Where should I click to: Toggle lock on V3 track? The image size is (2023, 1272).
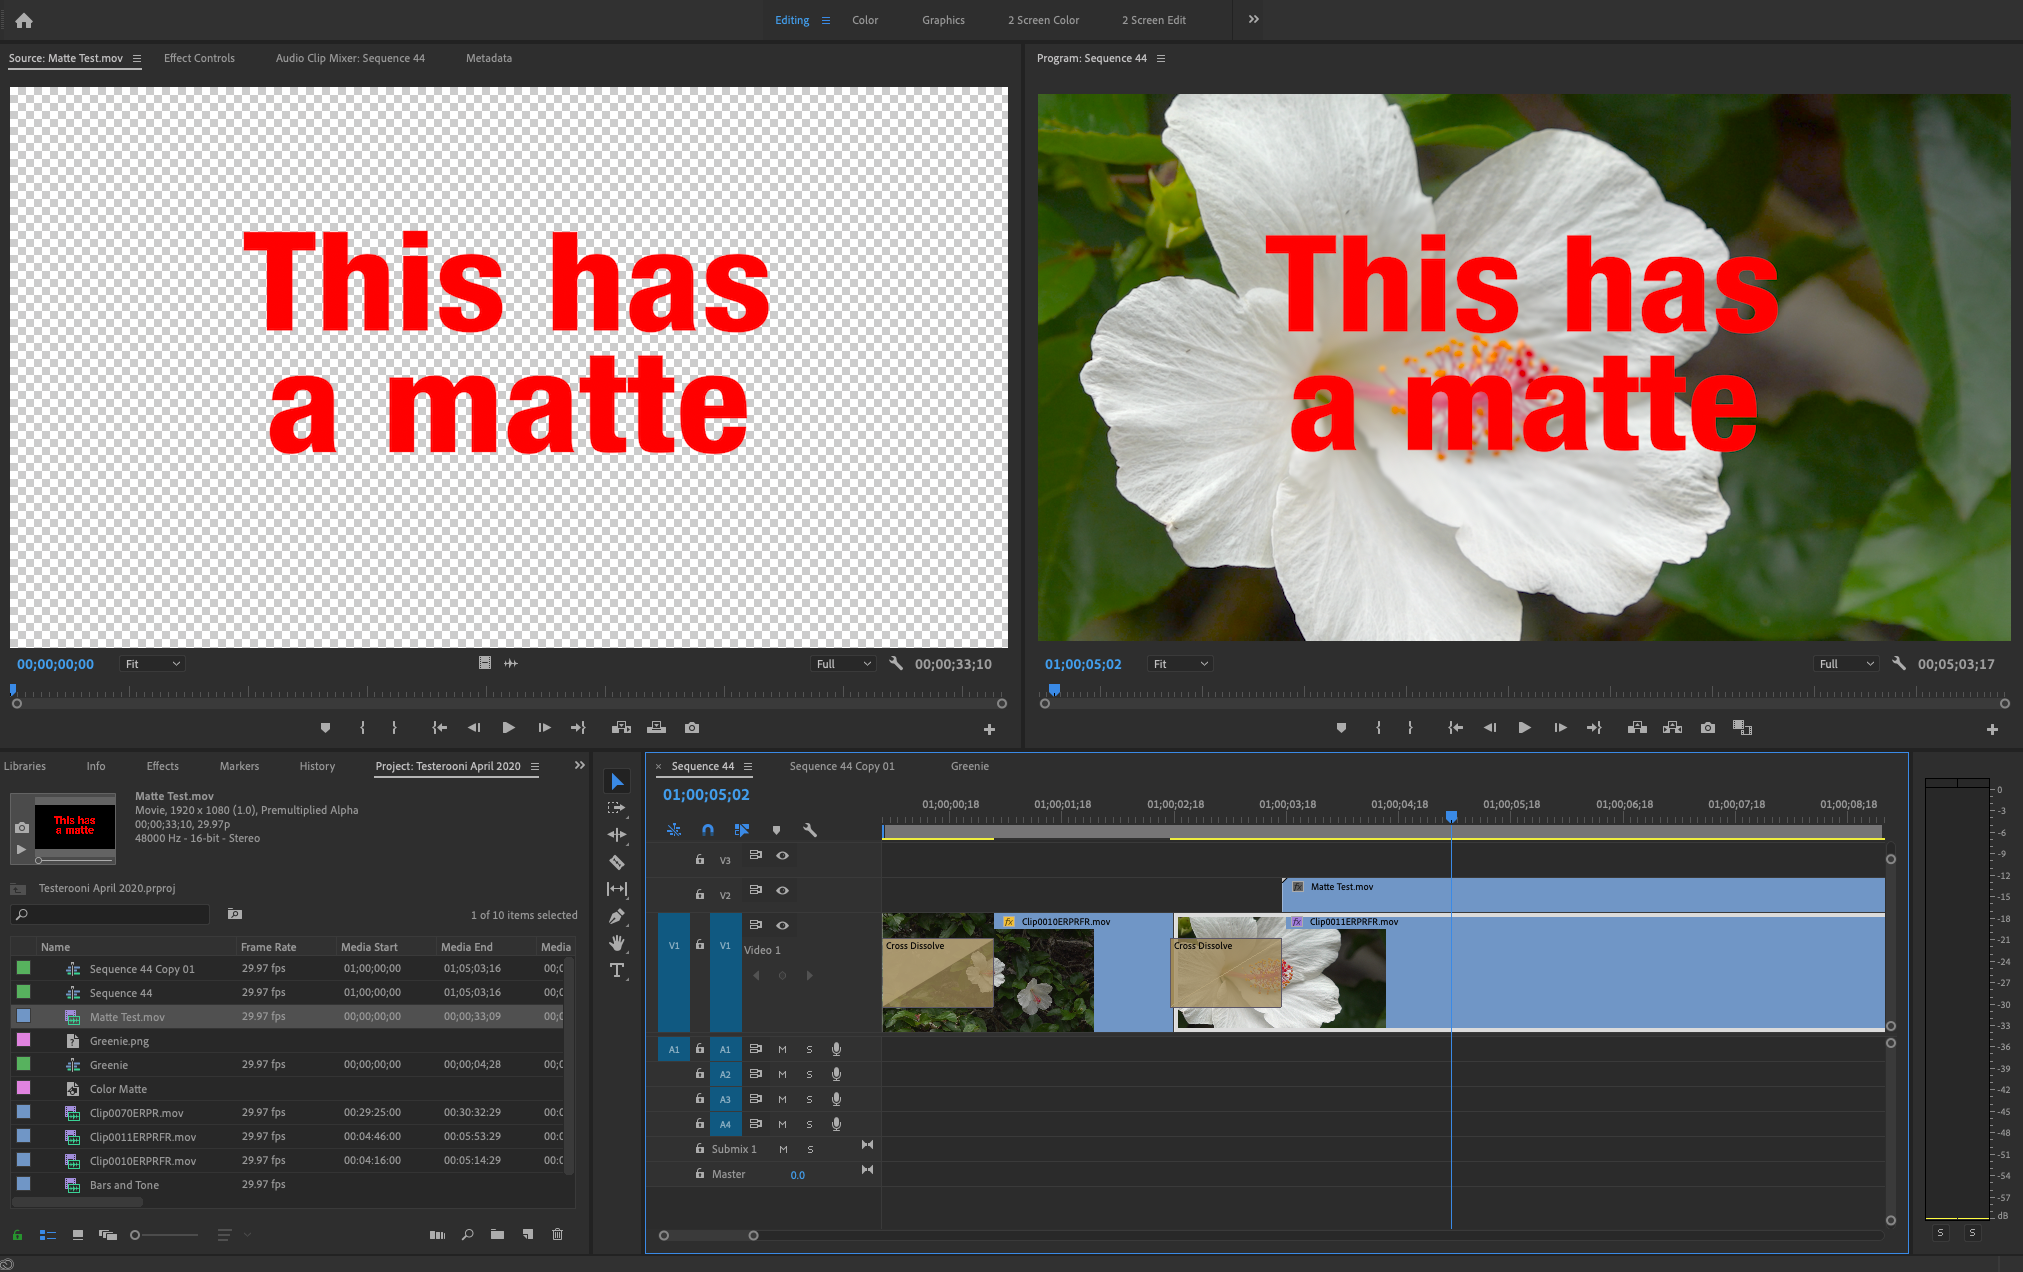pyautogui.click(x=700, y=859)
